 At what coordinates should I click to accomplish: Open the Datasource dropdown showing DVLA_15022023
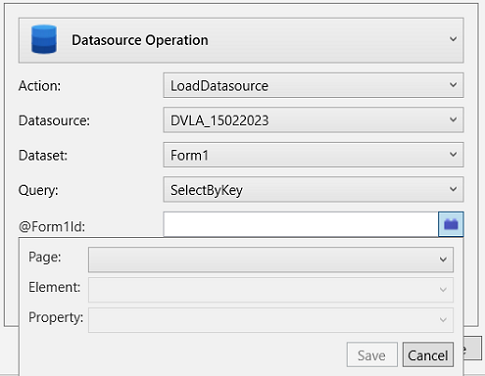pyautogui.click(x=313, y=120)
